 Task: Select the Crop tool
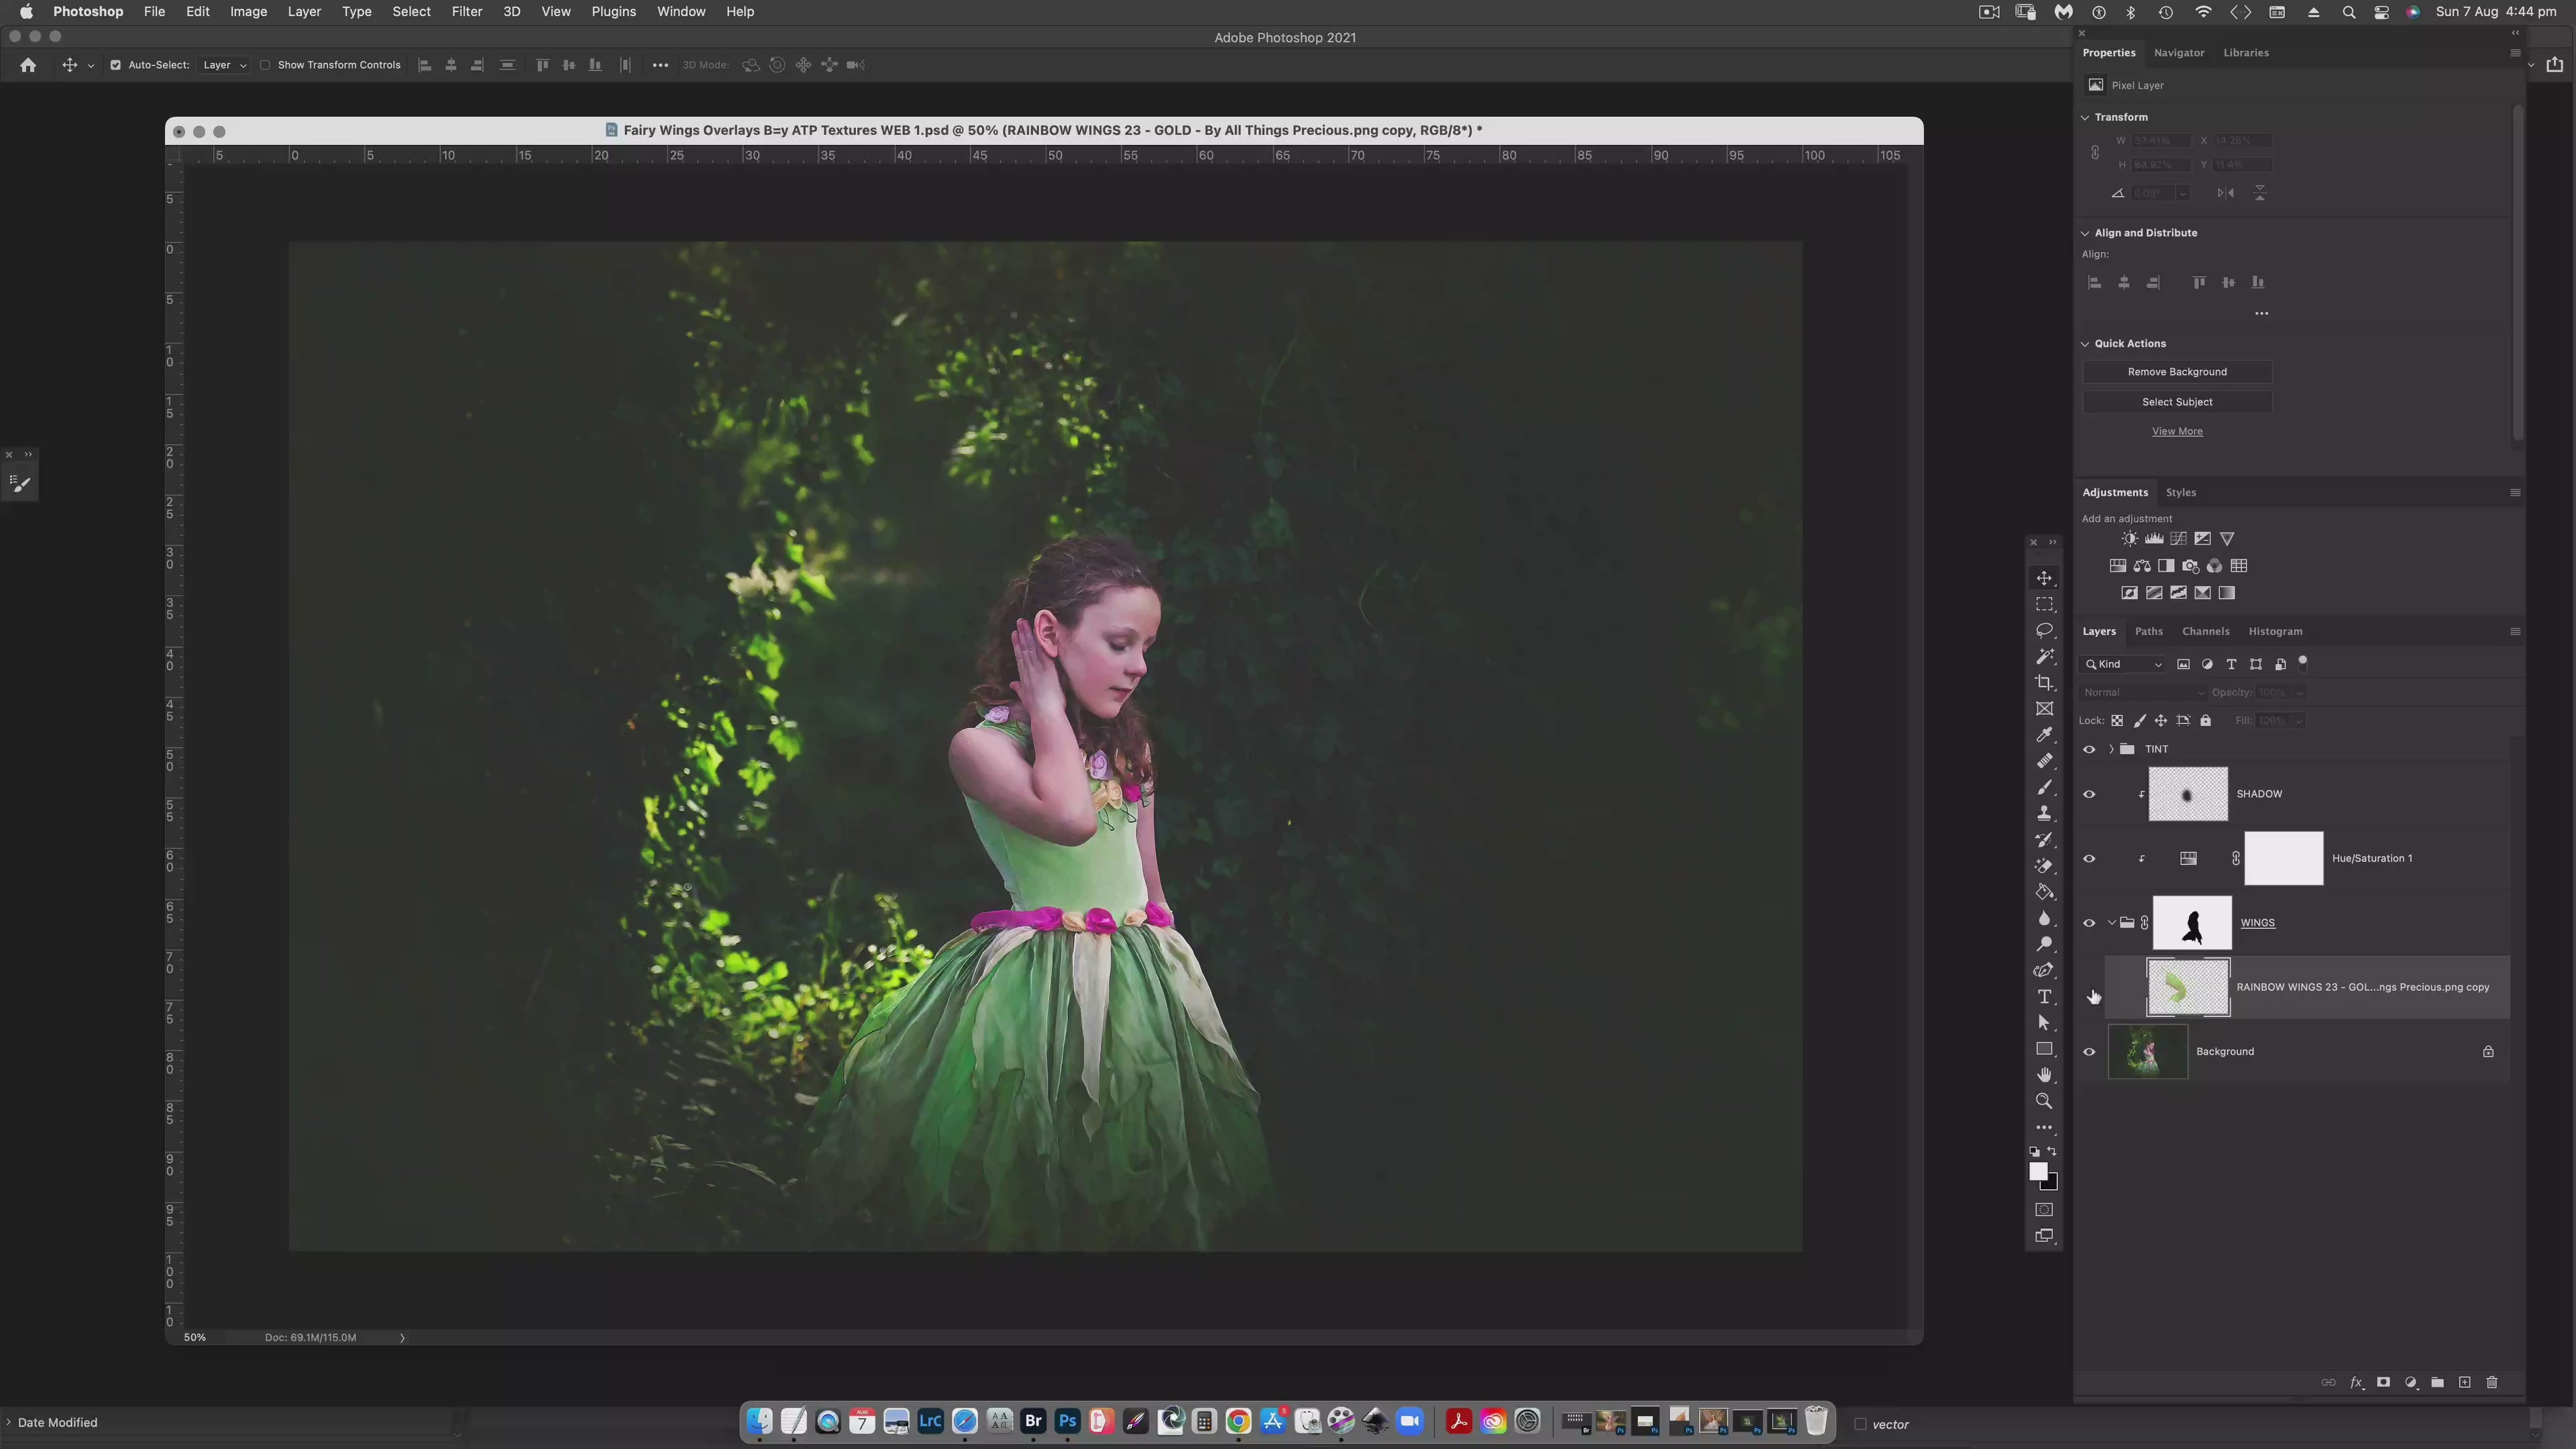2044,683
